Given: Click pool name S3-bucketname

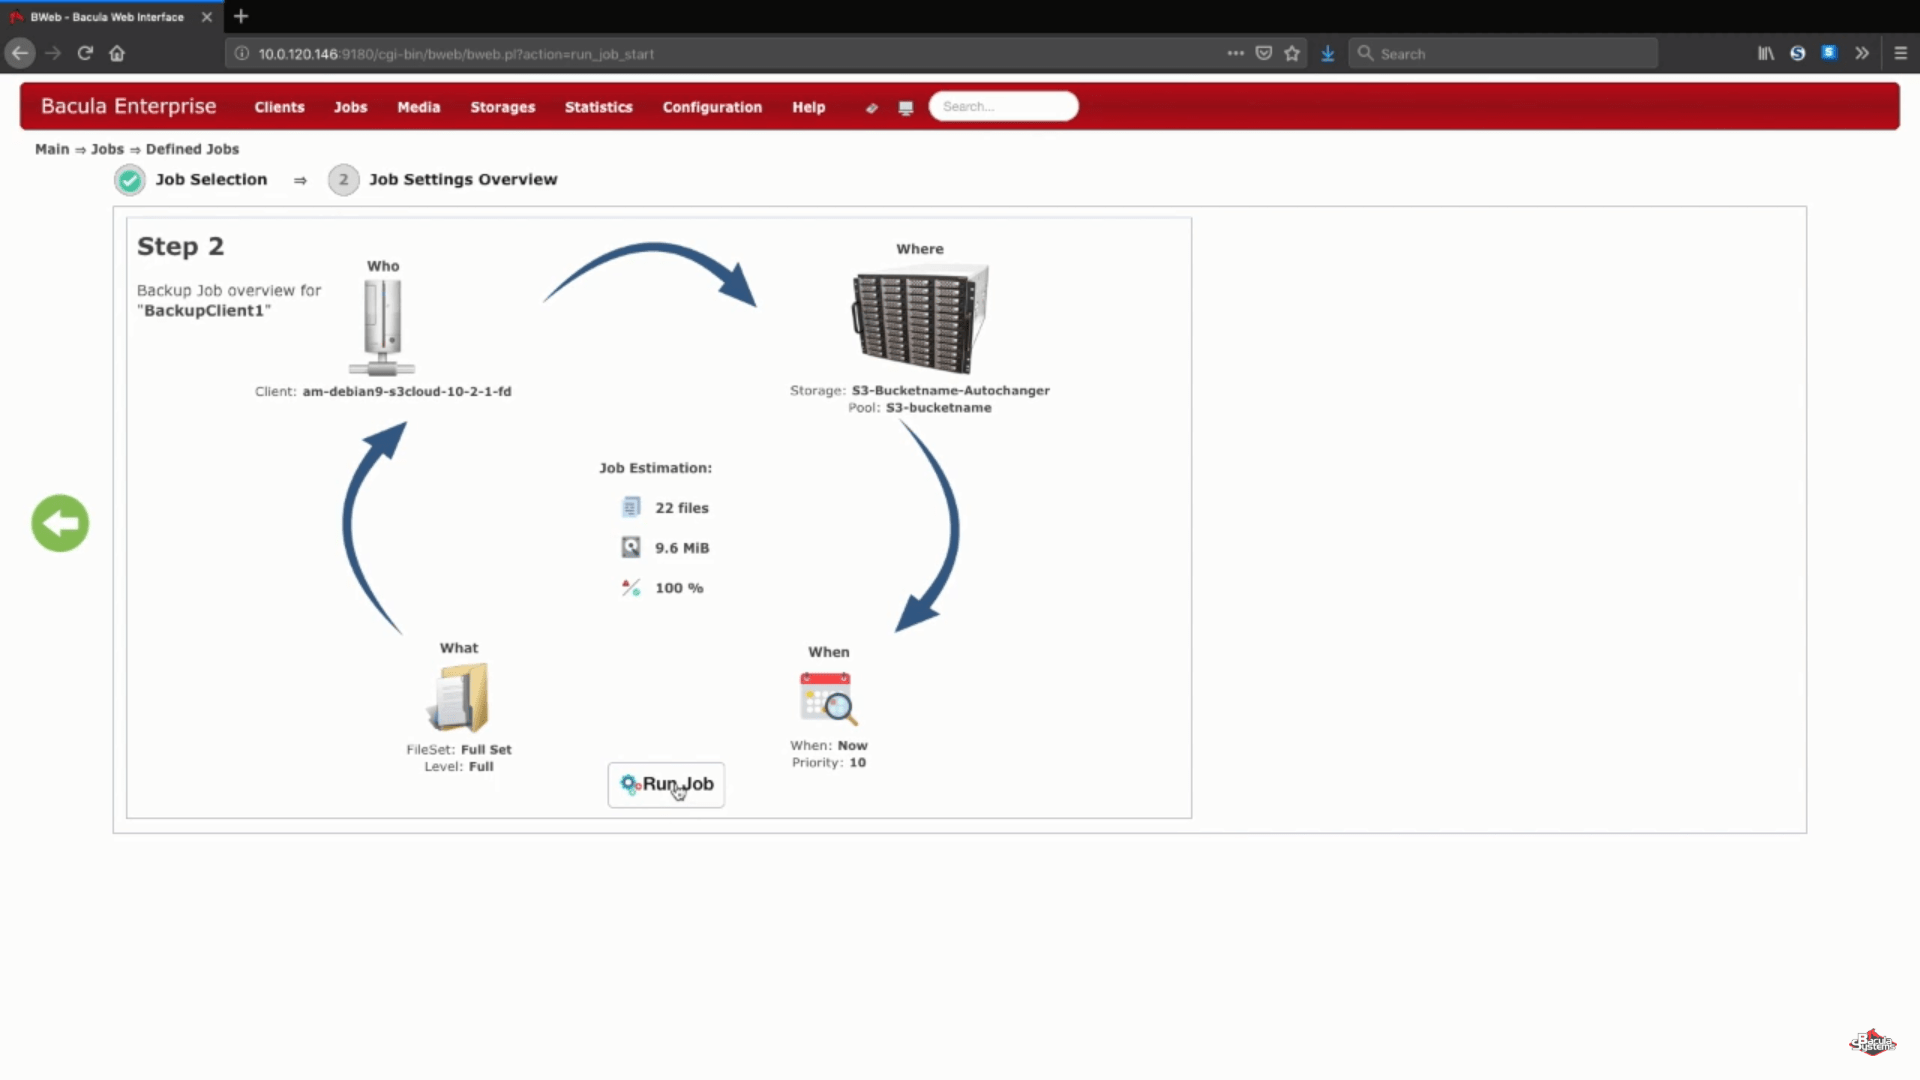Looking at the screenshot, I should click(938, 407).
